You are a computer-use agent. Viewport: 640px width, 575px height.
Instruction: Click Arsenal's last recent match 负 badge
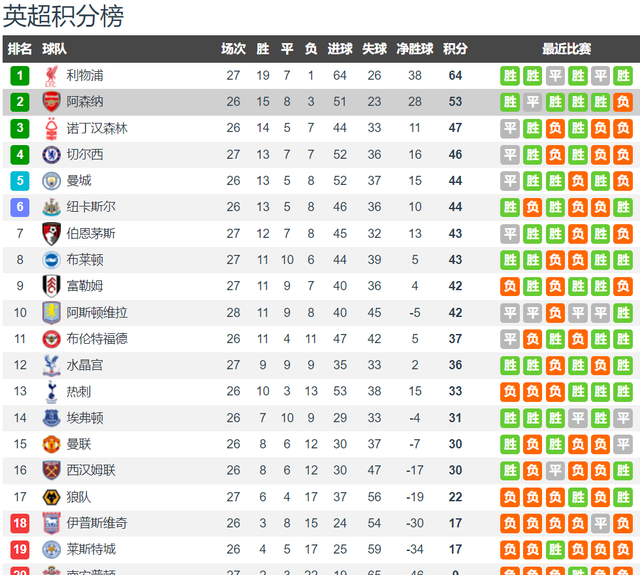click(623, 102)
